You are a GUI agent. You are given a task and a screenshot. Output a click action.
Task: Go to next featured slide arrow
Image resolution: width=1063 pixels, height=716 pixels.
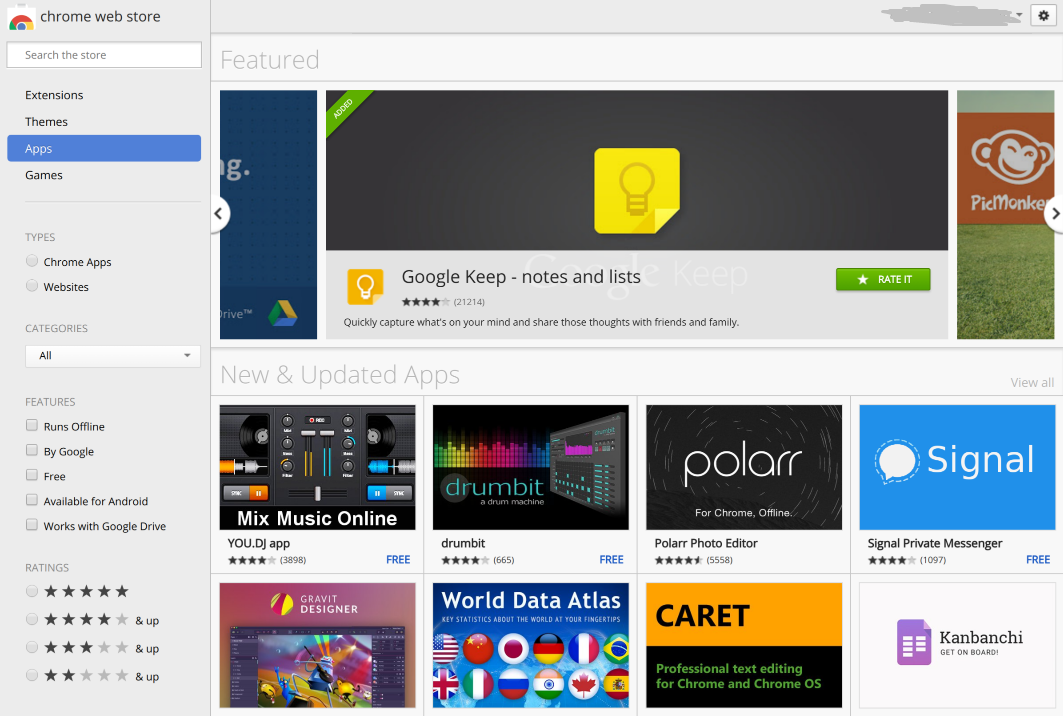click(x=1054, y=214)
